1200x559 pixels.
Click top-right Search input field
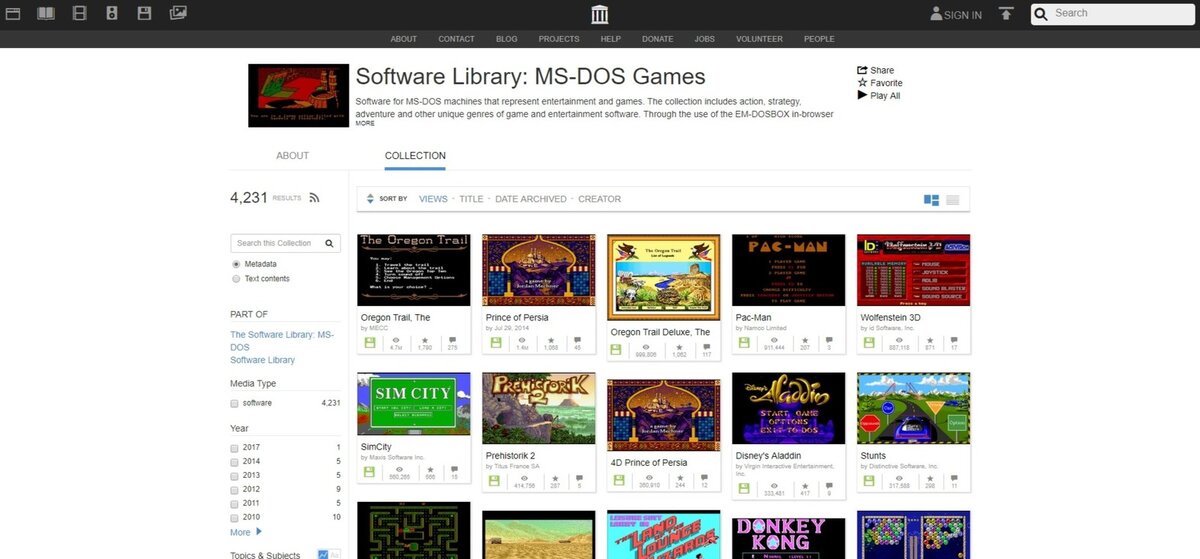[x=1114, y=14]
